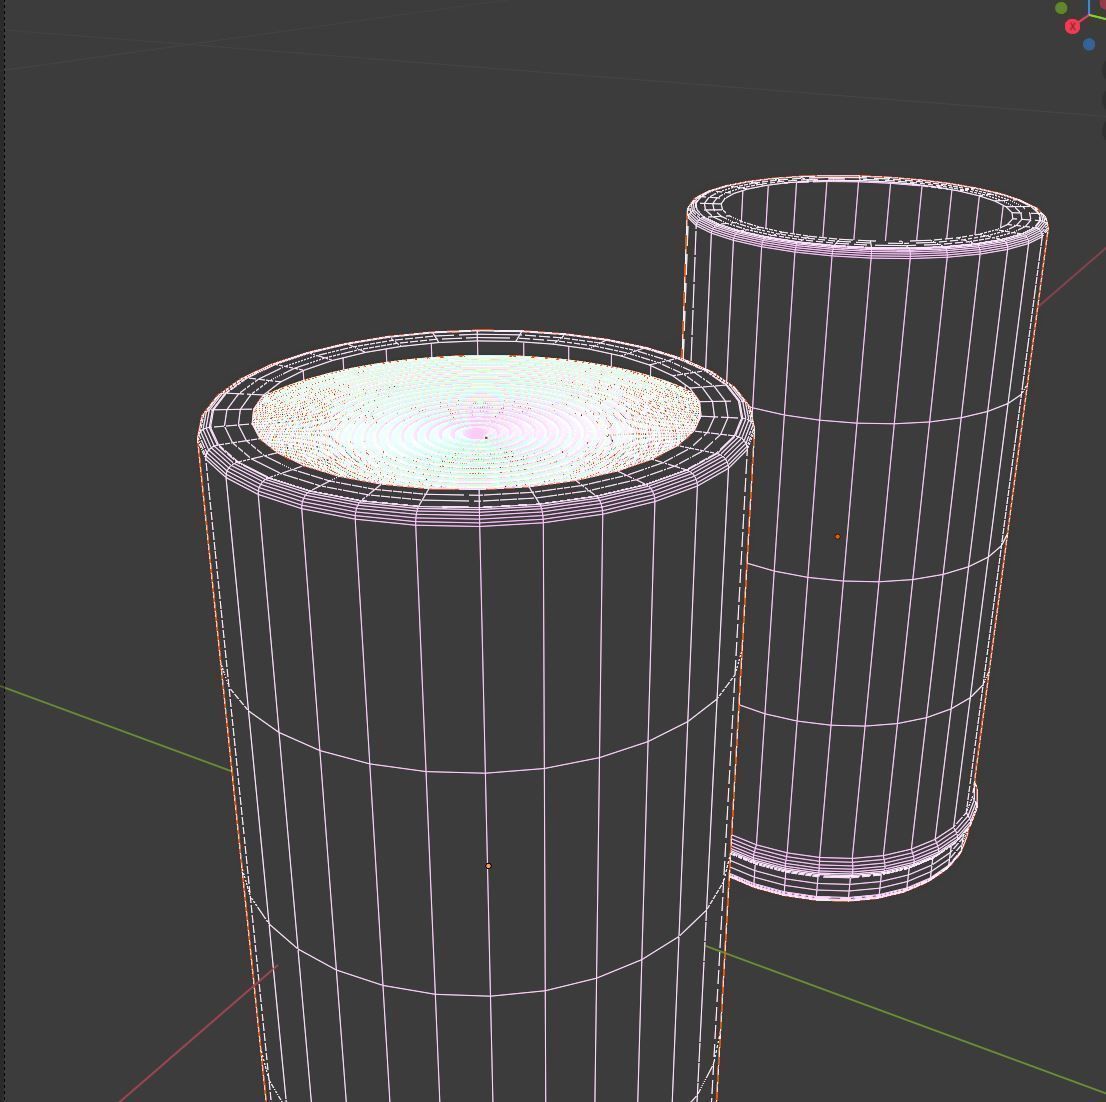Select front cylinder by its orange origin dot
Screen dimensions: 1106x1102
488,866
